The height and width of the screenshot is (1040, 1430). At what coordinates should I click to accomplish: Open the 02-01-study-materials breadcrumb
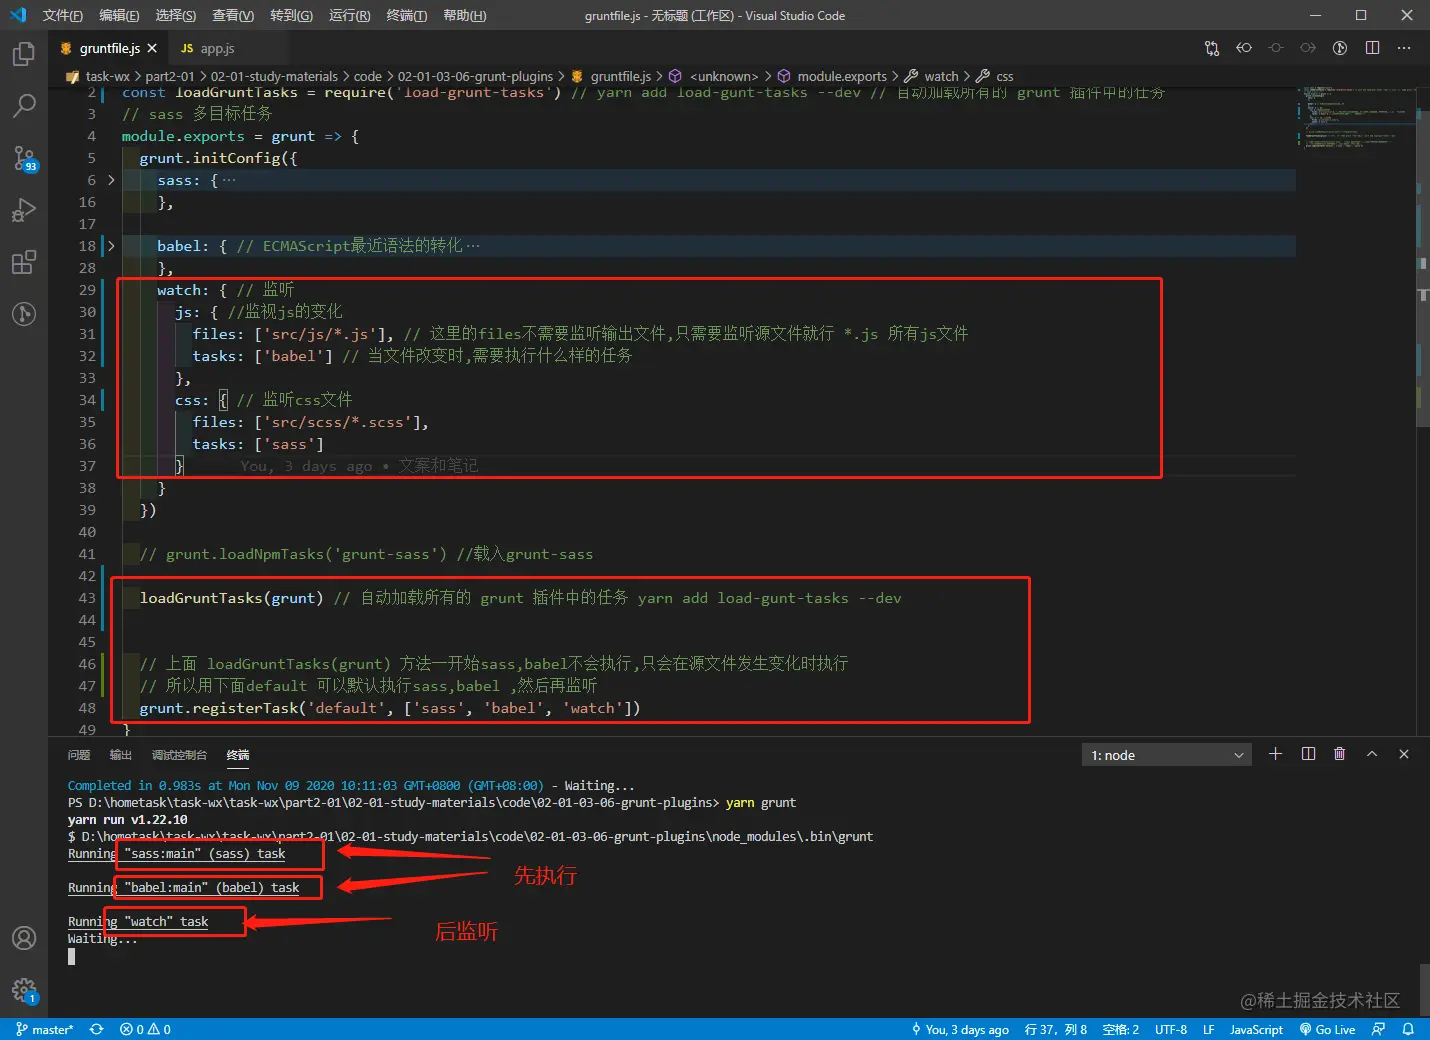pyautogui.click(x=274, y=76)
